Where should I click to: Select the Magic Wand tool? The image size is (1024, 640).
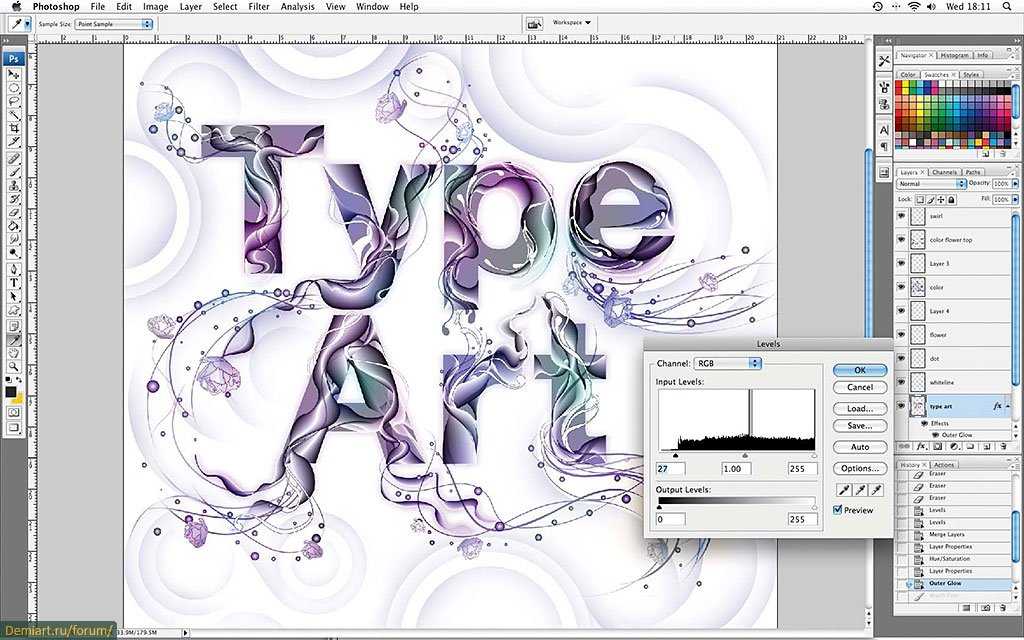[14, 113]
